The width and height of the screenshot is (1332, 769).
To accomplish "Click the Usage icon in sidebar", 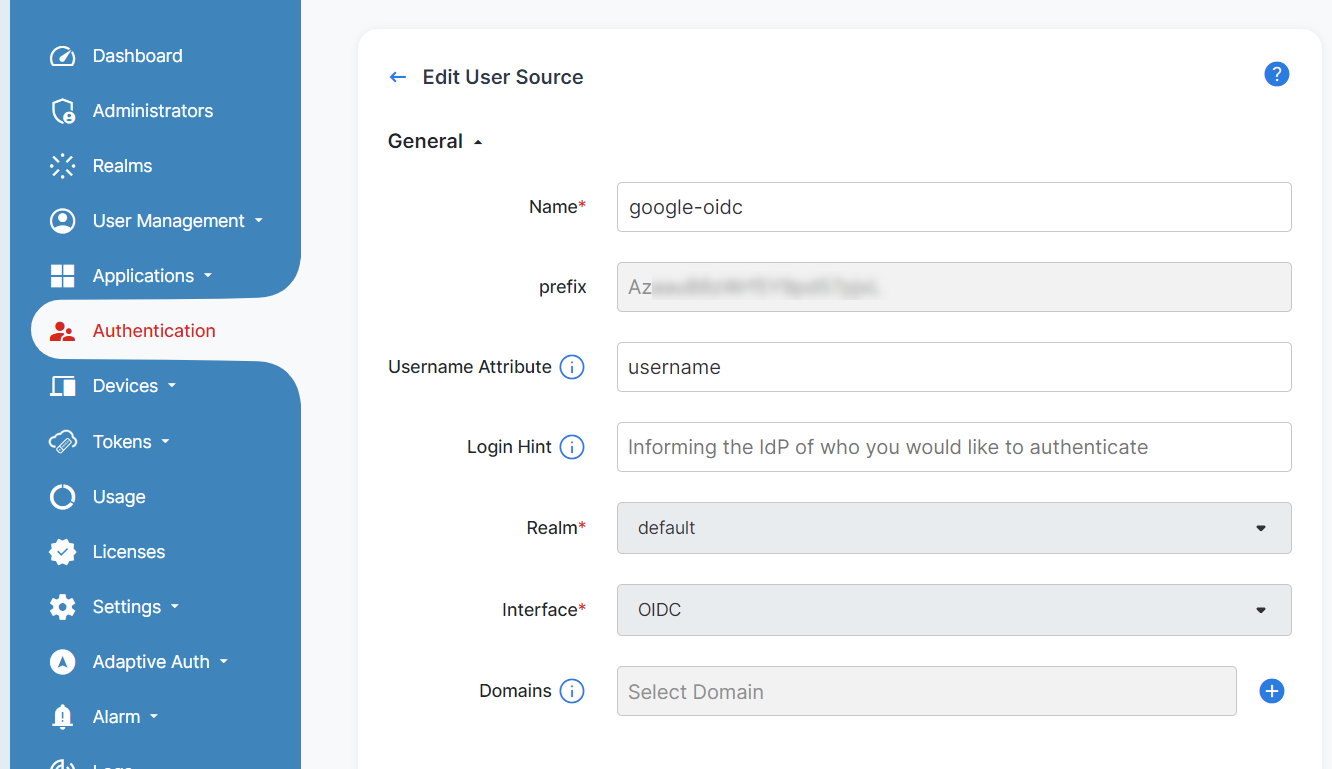I will pyautogui.click(x=62, y=496).
